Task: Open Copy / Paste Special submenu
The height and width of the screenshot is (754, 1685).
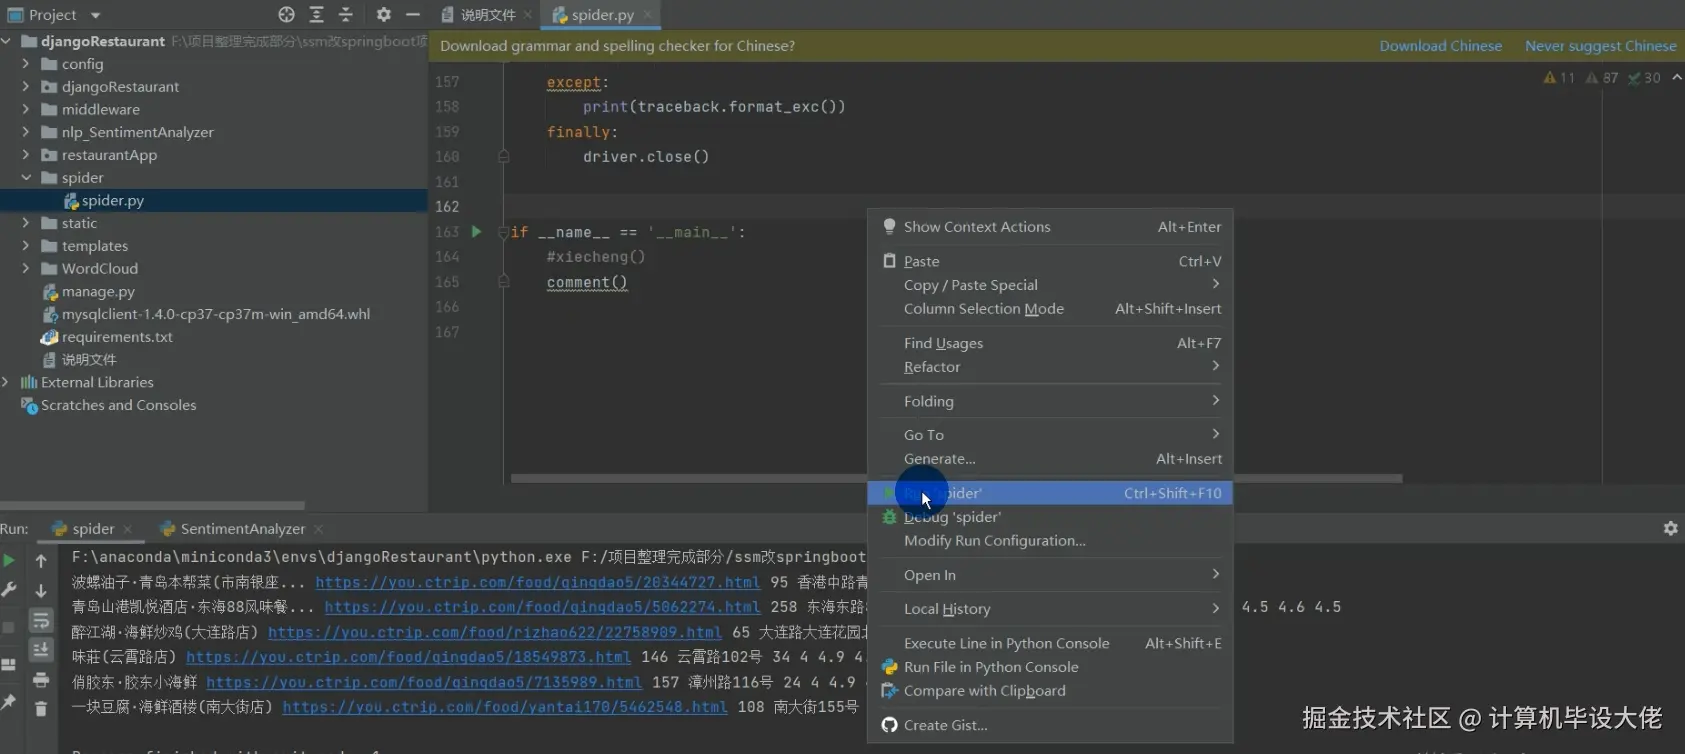Action: [x=1050, y=285]
